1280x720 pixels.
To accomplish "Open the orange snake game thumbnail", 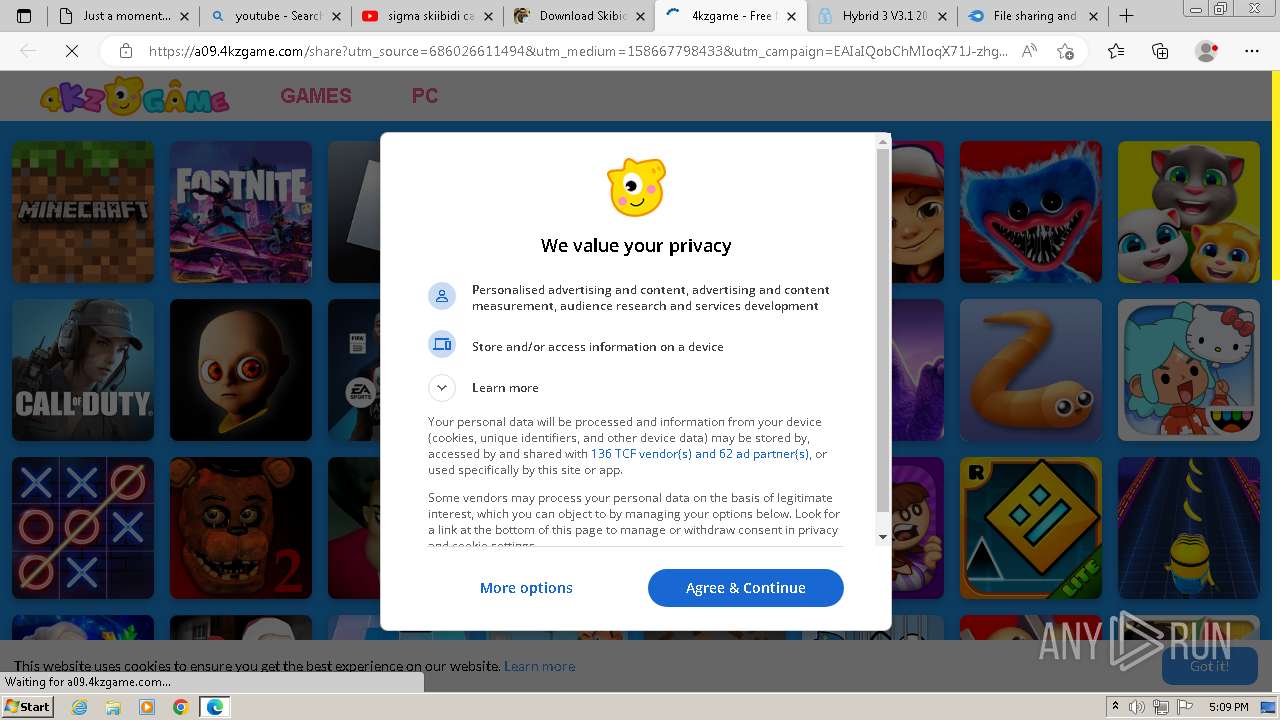I will pyautogui.click(x=1031, y=370).
